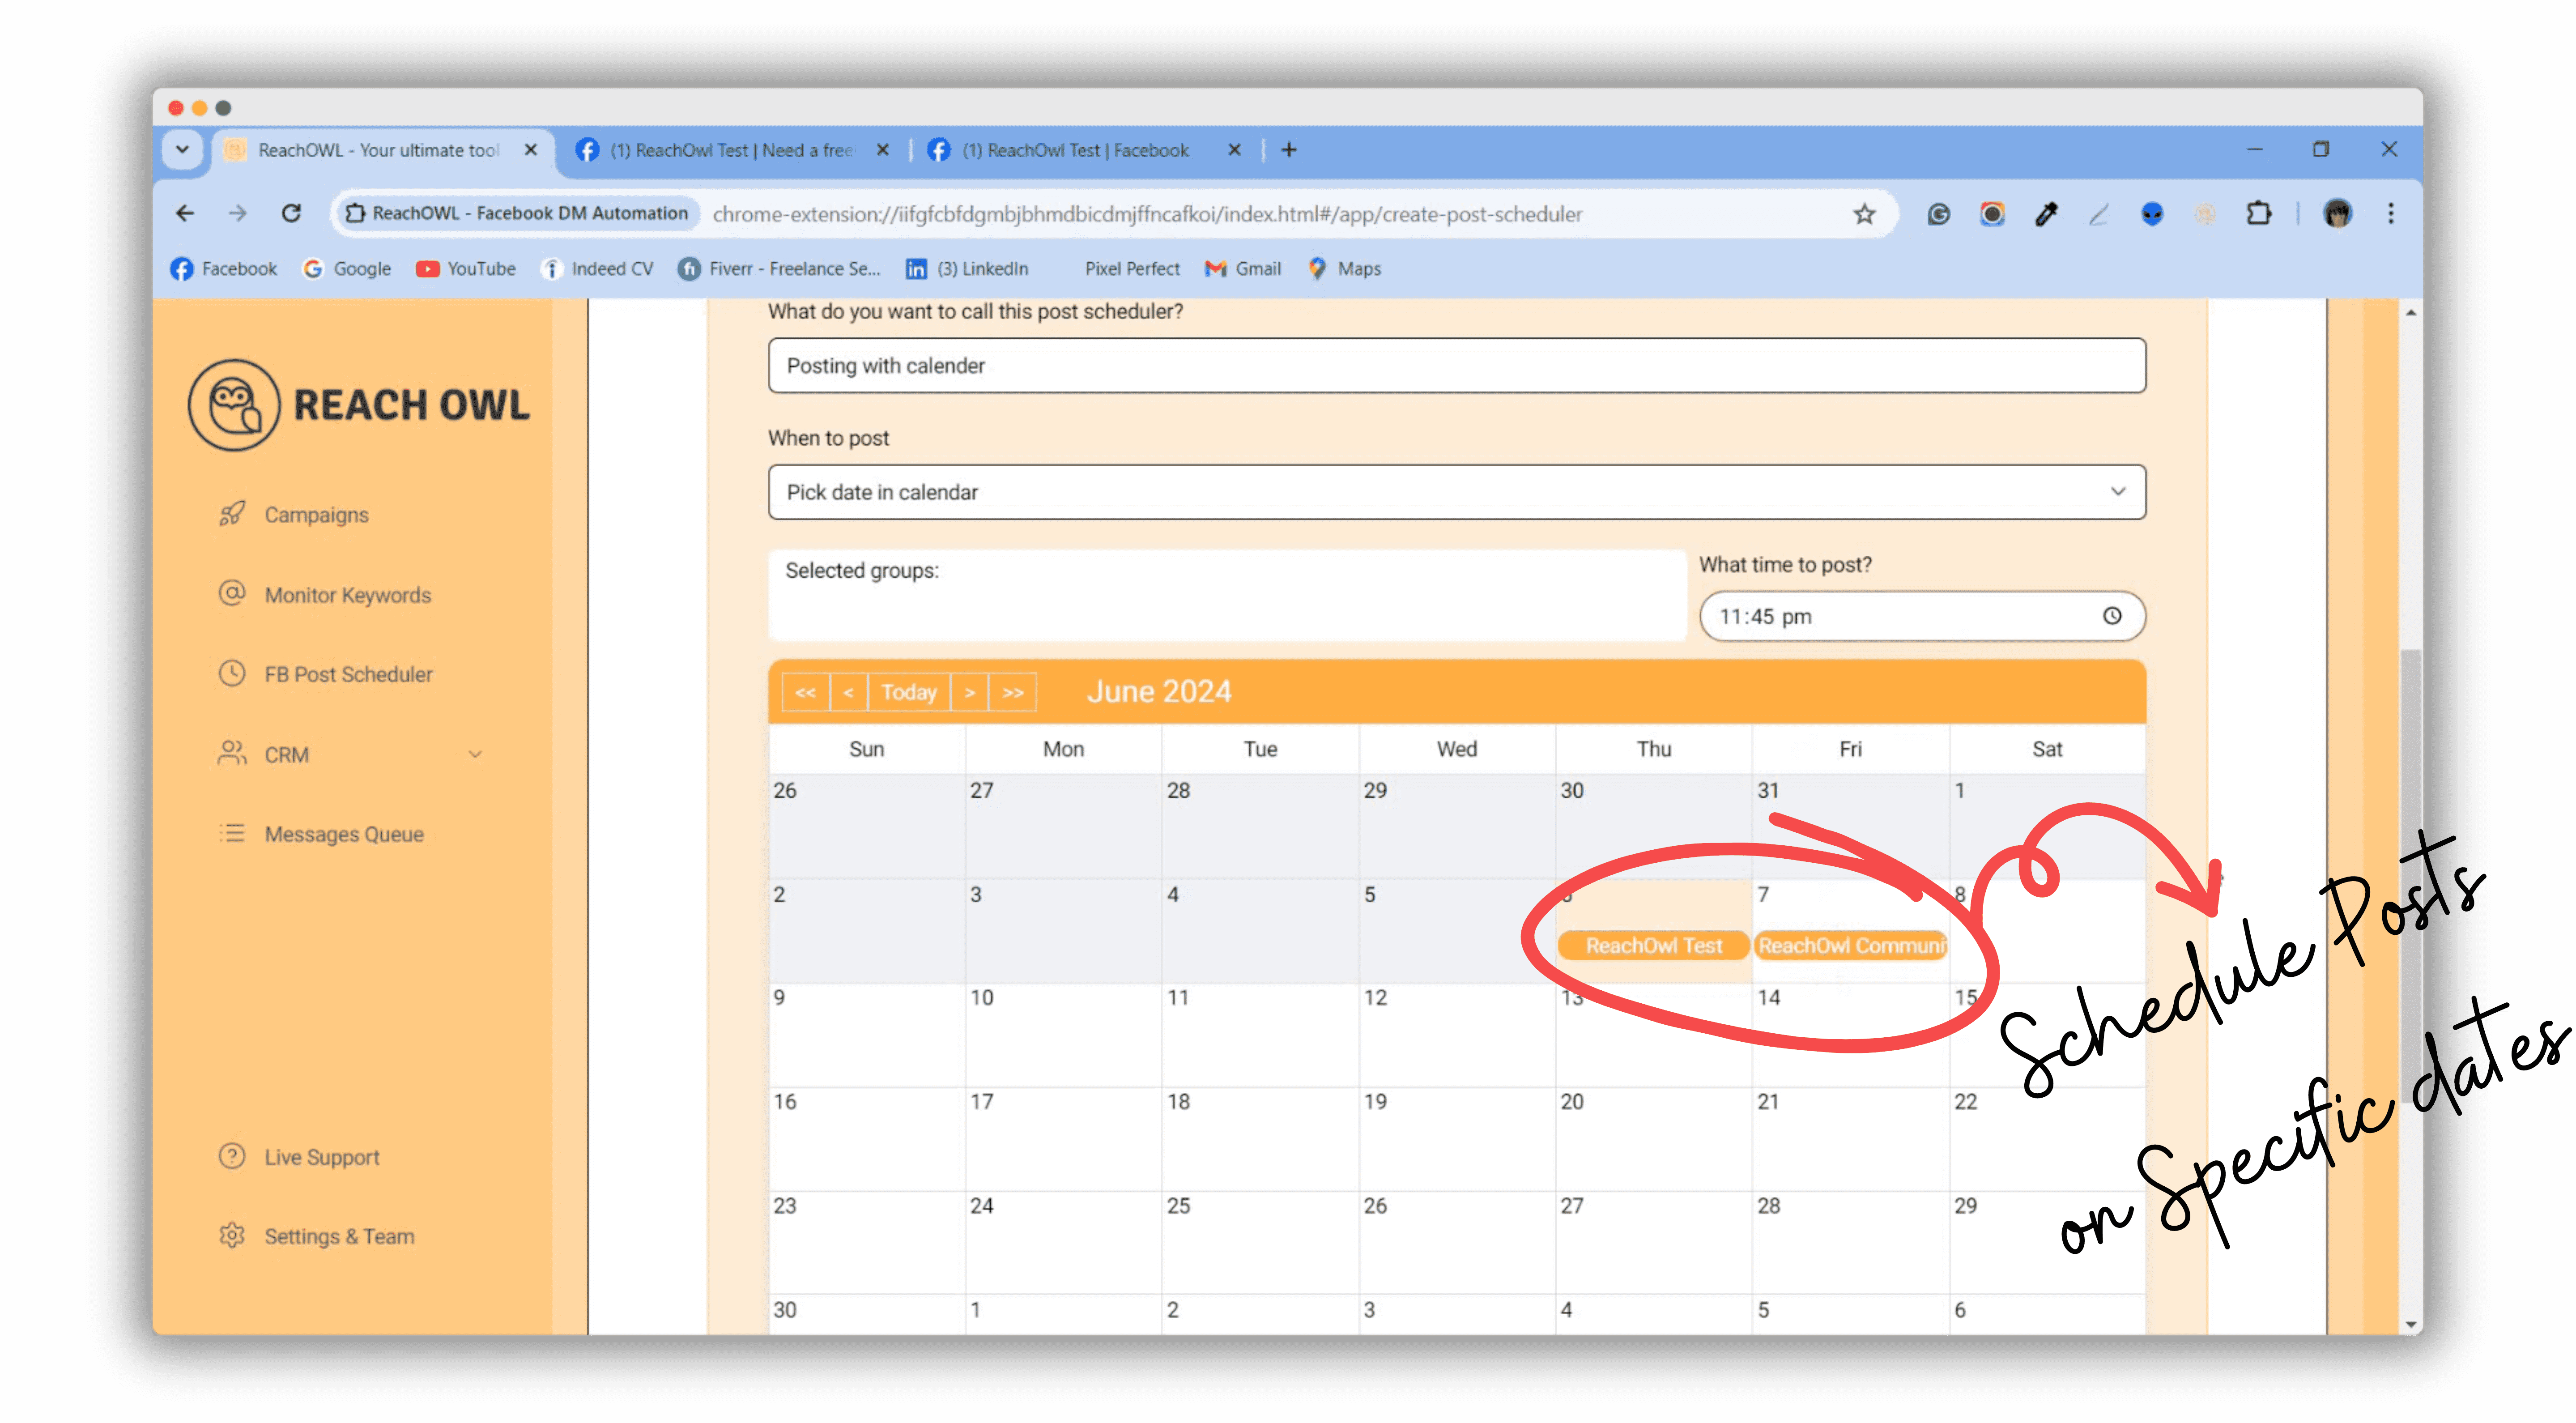Screen dimensions: 2576x1423
Task: Expand the CRM section chevron
Action: 476,754
